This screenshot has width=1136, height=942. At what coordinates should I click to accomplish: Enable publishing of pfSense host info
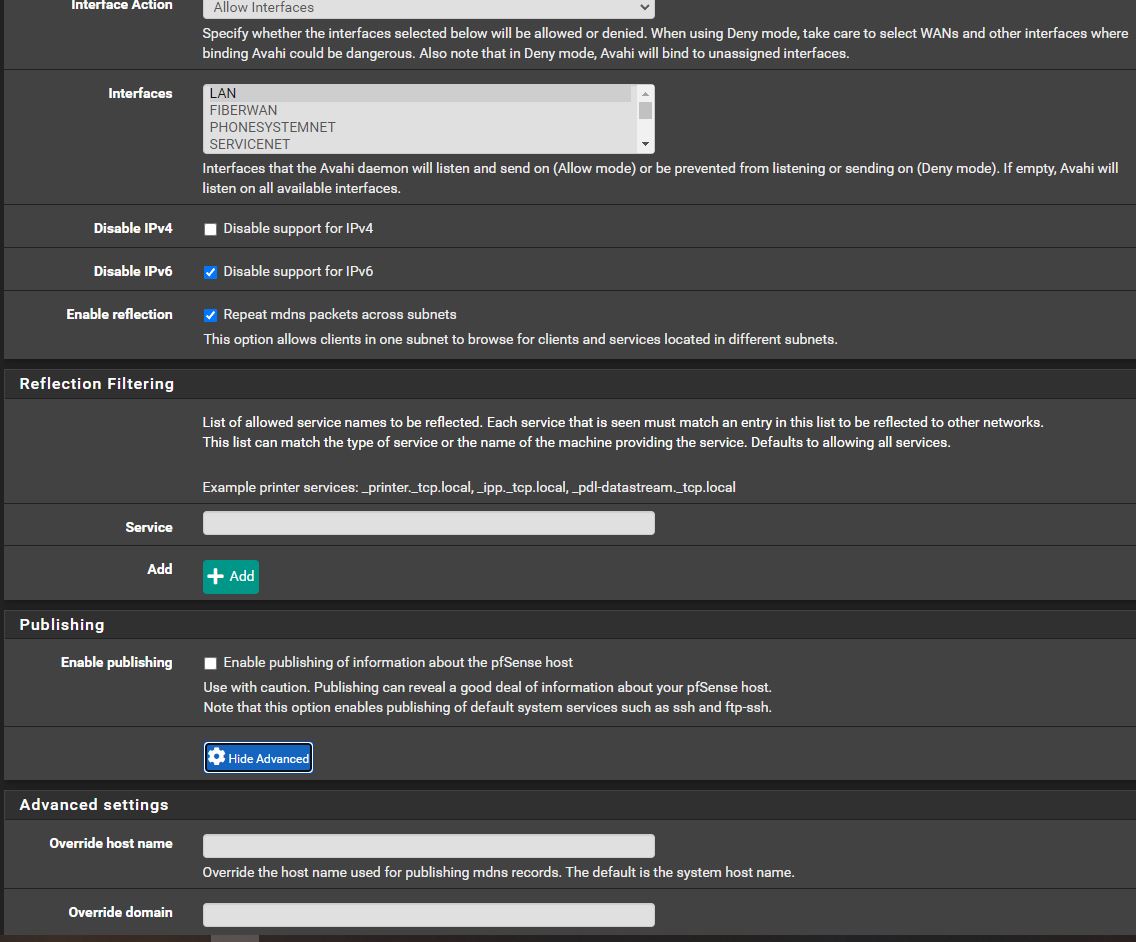(210, 663)
